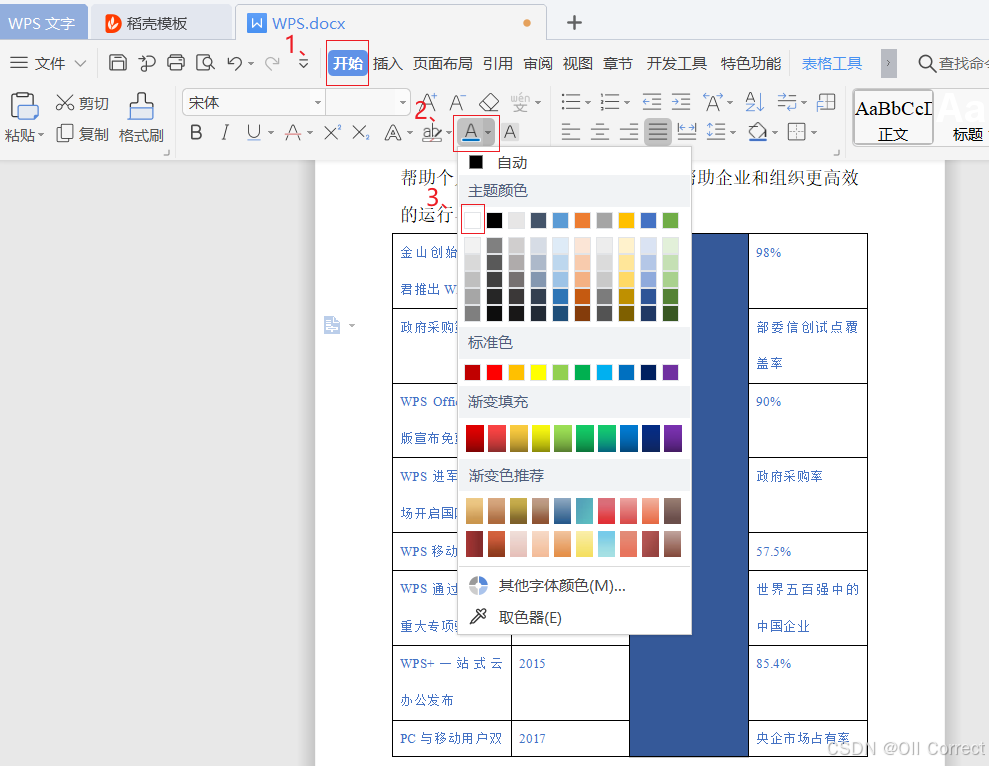This screenshot has height=766, width=989.
Task: Click the Subscript X₂ icon
Action: 360,133
